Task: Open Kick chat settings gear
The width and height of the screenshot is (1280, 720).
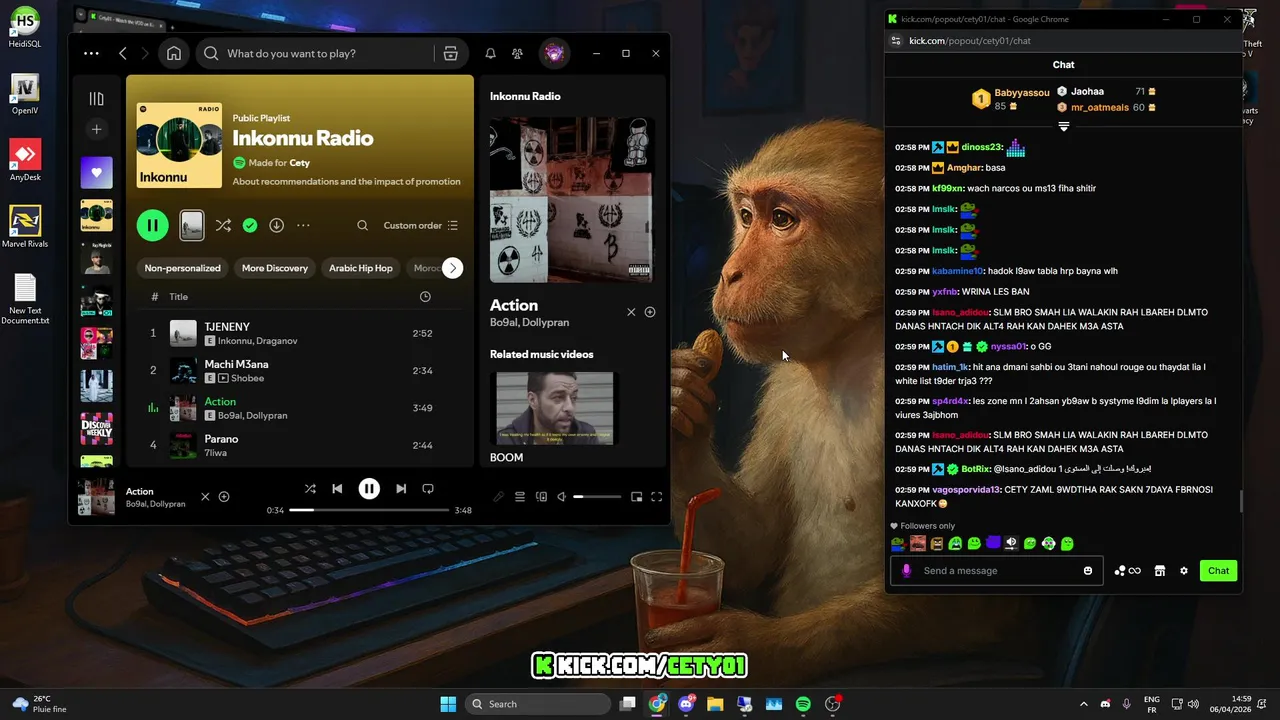Action: pyautogui.click(x=1184, y=571)
